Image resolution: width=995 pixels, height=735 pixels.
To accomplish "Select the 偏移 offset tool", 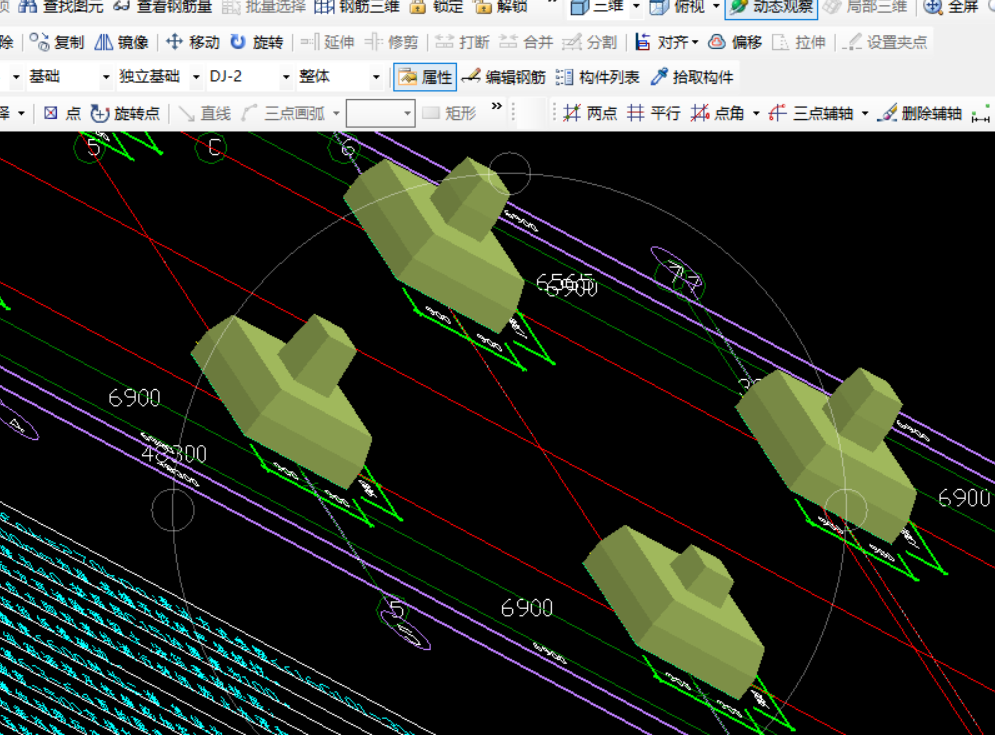I will 735,42.
